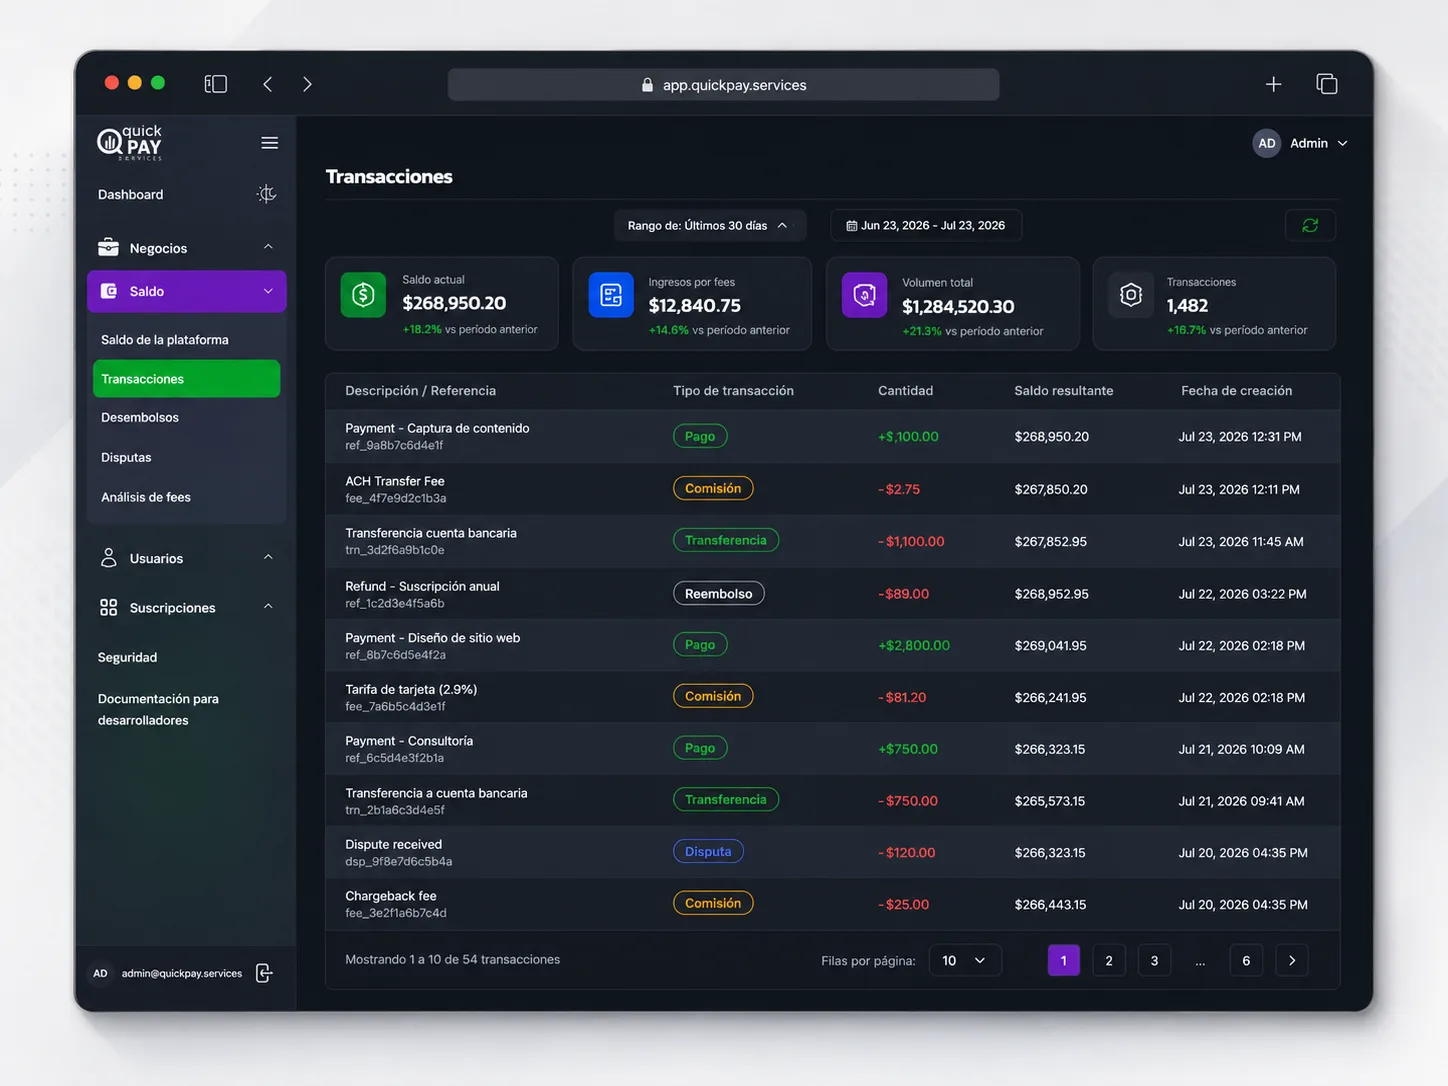Open Documentación para desarrolladores link
Viewport: 1448px width, 1086px height.
[x=158, y=709]
